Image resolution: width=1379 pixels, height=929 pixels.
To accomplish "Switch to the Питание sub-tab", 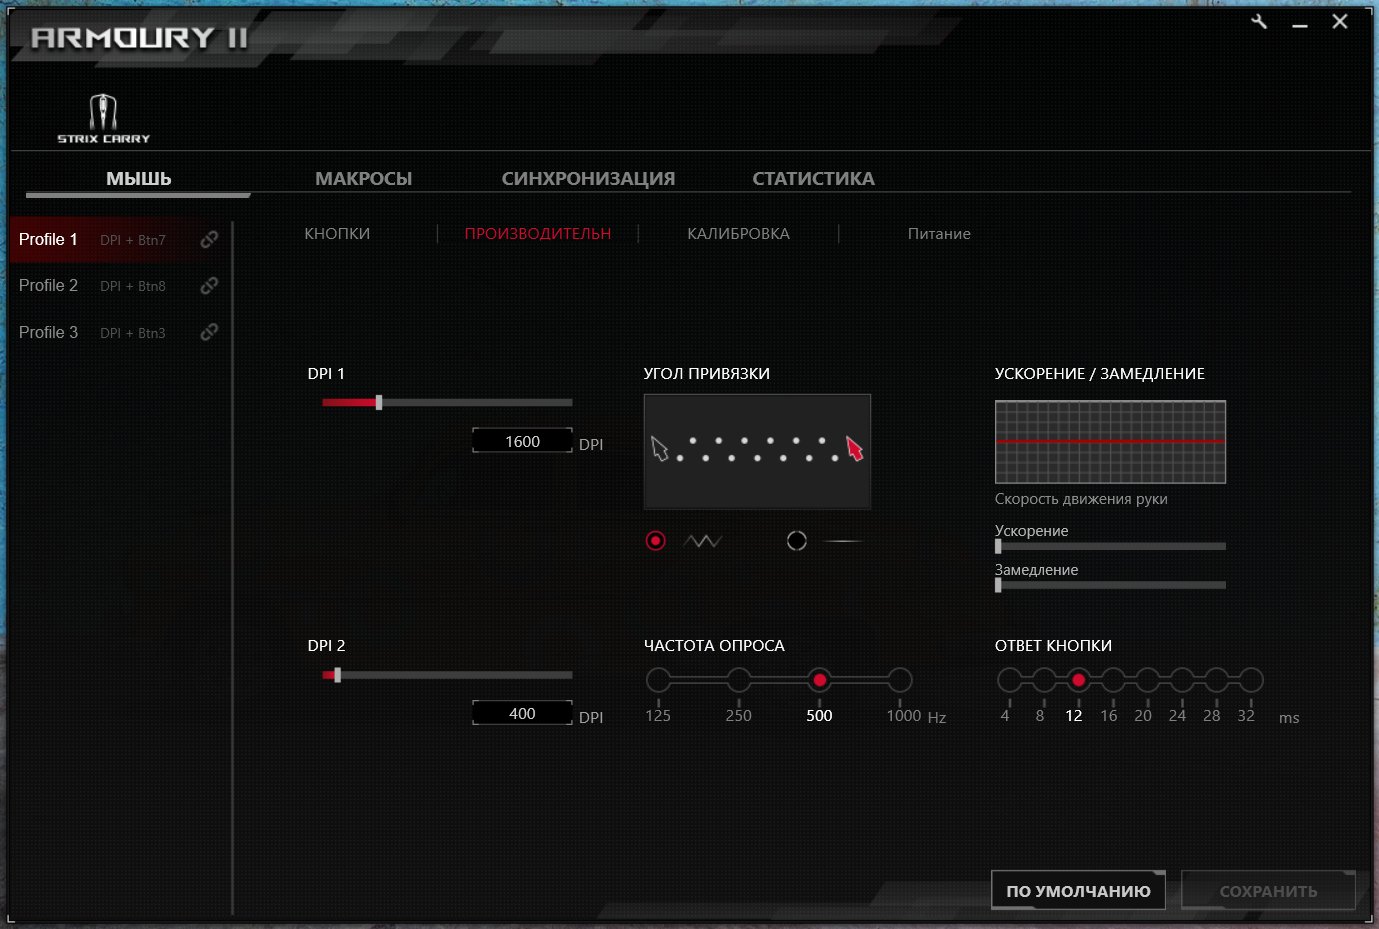I will (939, 233).
